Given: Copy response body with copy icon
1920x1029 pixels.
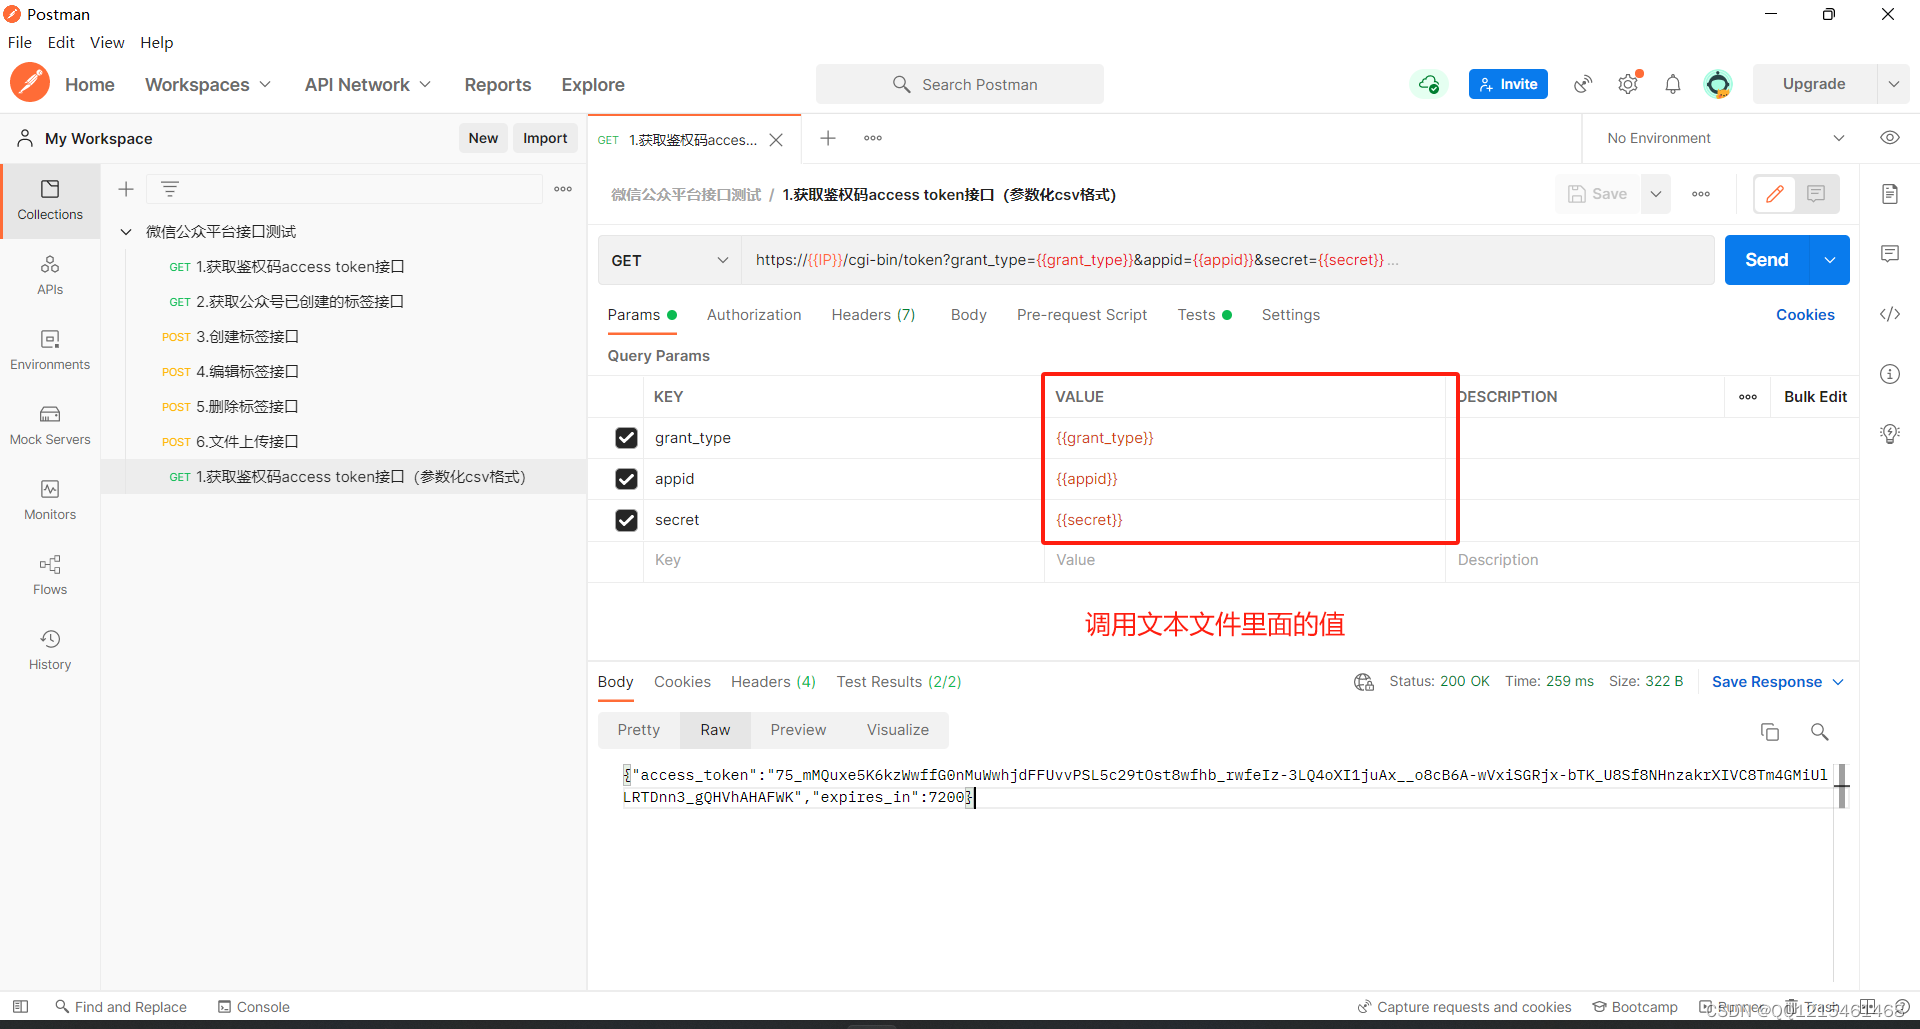Looking at the screenshot, I should click(1770, 732).
